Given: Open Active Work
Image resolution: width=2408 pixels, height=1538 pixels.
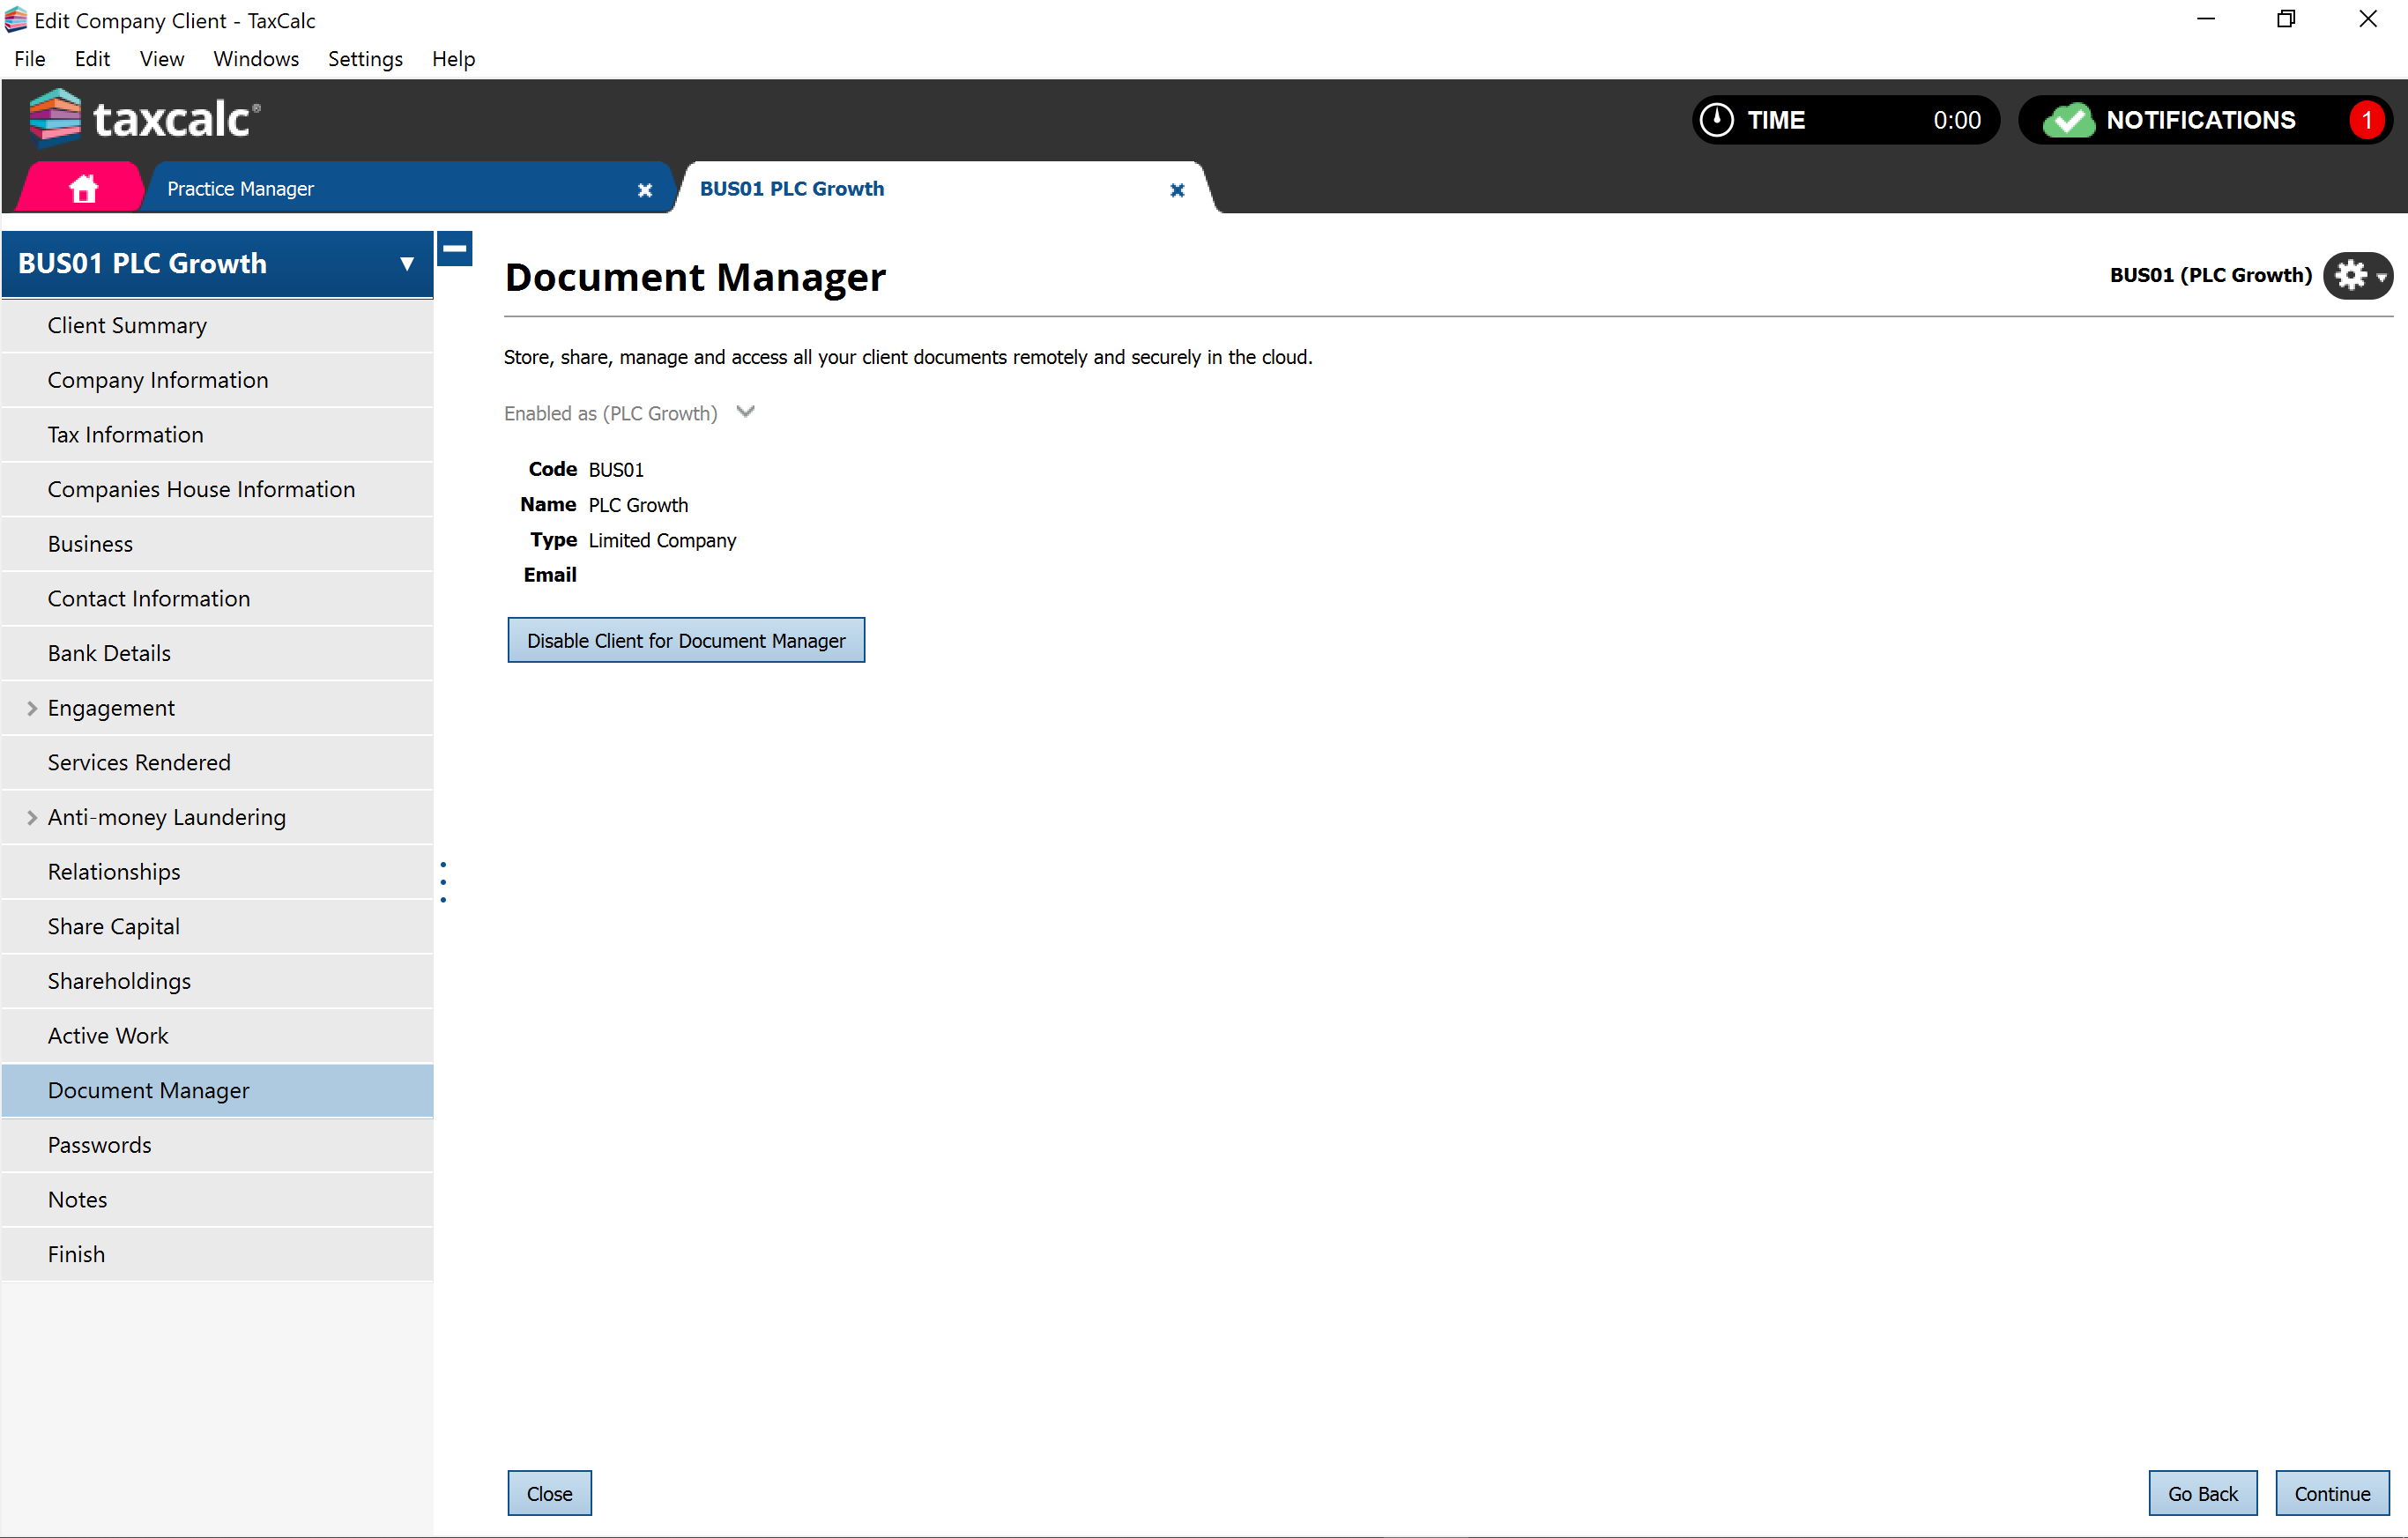Looking at the screenshot, I should 217,1036.
